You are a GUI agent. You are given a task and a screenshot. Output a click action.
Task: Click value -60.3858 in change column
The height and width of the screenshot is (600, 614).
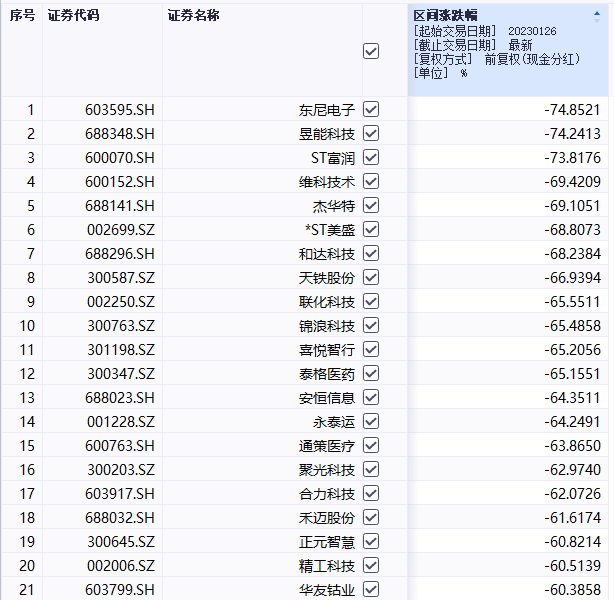point(572,589)
